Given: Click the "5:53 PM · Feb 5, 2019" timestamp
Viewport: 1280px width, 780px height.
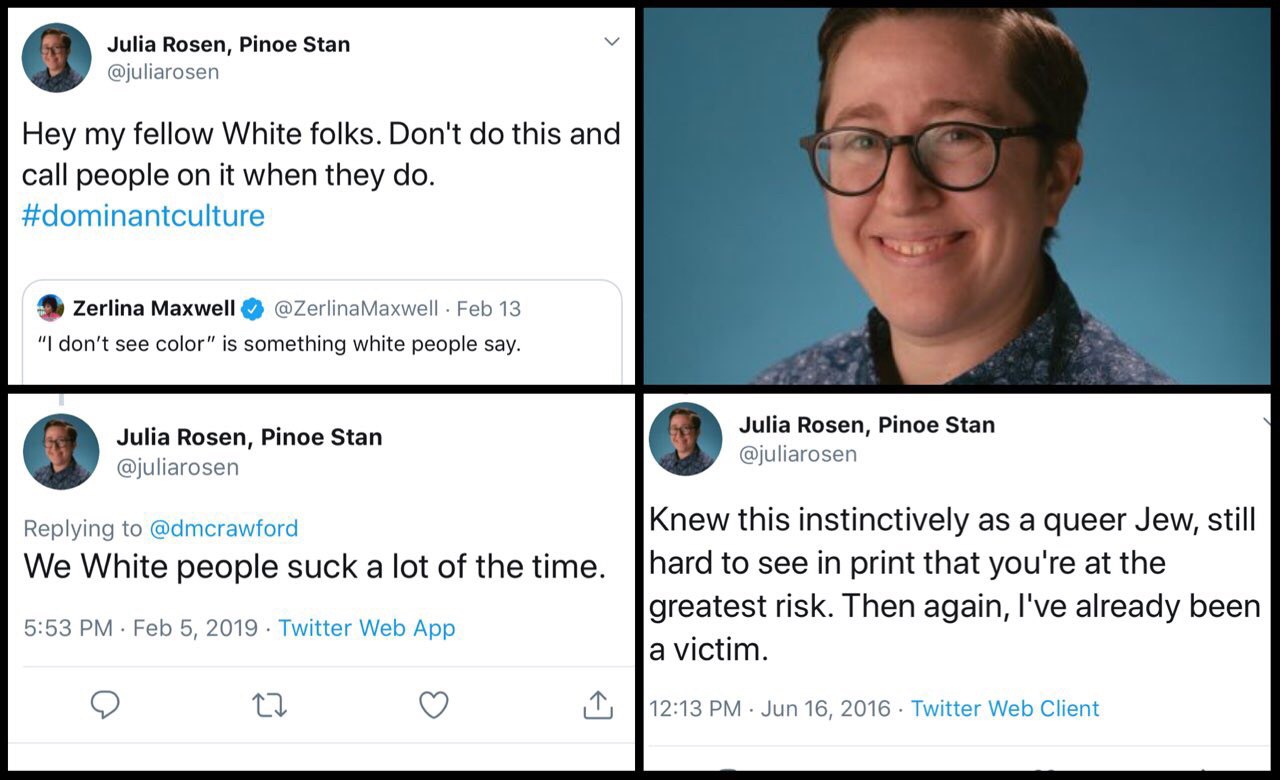Looking at the screenshot, I should pos(140,628).
